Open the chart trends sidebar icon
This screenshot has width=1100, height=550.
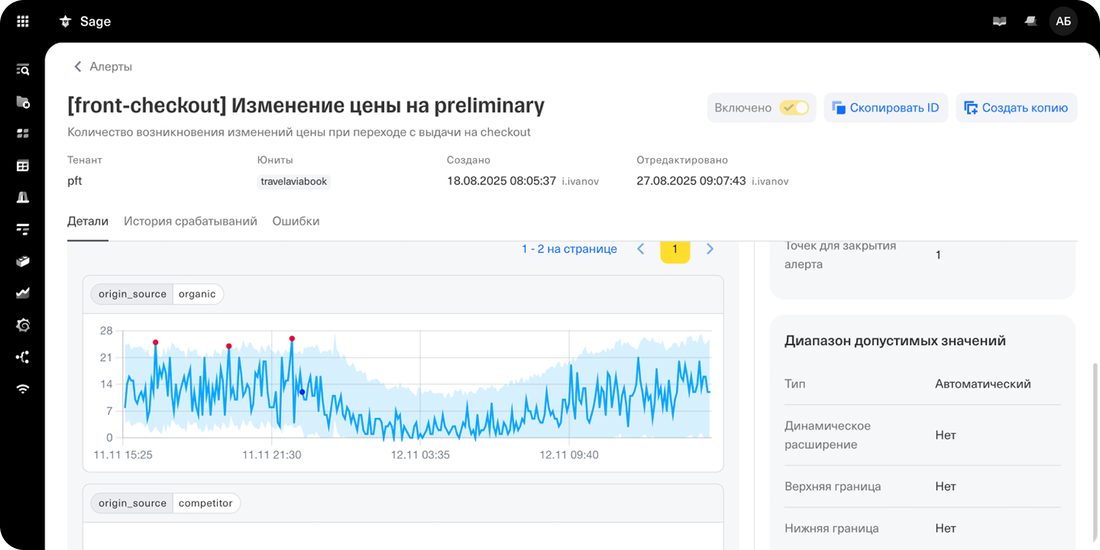coord(23,293)
